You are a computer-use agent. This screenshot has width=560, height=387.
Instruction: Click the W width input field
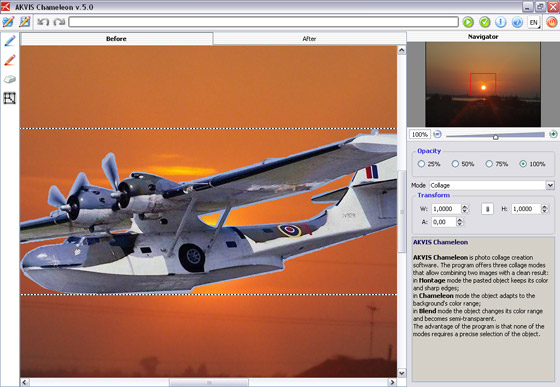pos(446,209)
